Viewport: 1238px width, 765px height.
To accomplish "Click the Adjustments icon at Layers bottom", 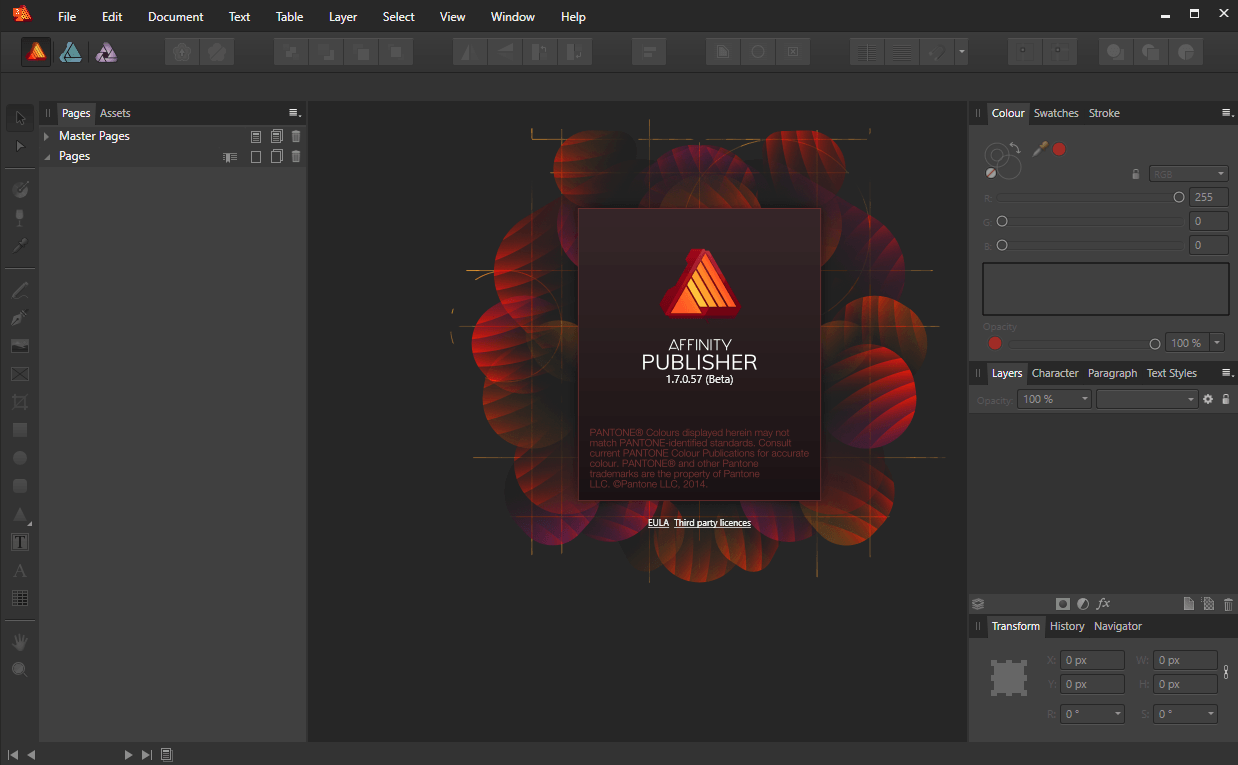I will pyautogui.click(x=1083, y=604).
